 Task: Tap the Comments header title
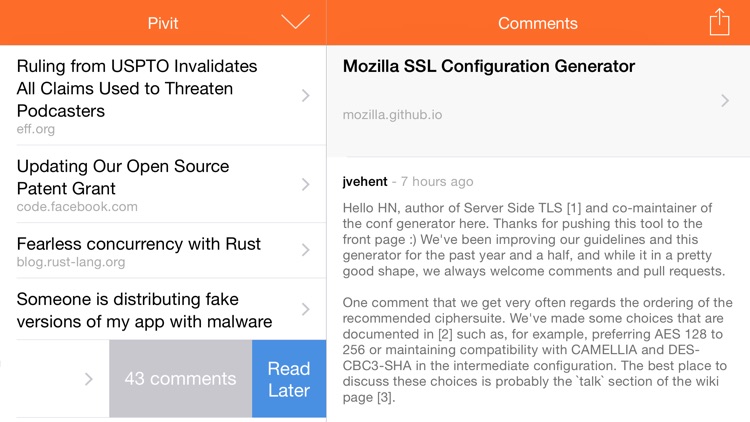click(538, 23)
